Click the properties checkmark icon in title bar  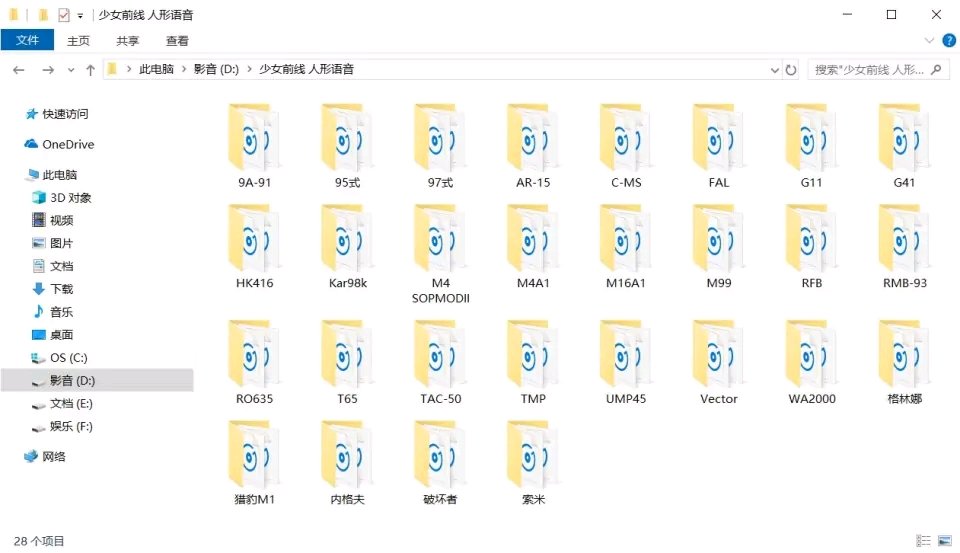coord(64,15)
